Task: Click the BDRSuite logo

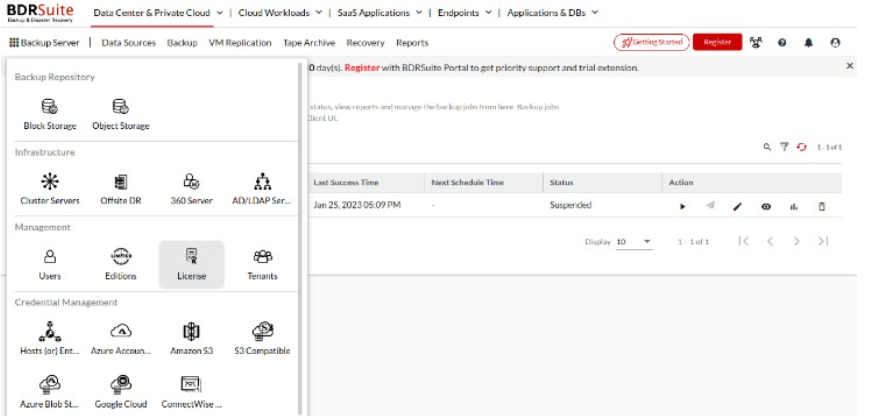Action: [40, 13]
